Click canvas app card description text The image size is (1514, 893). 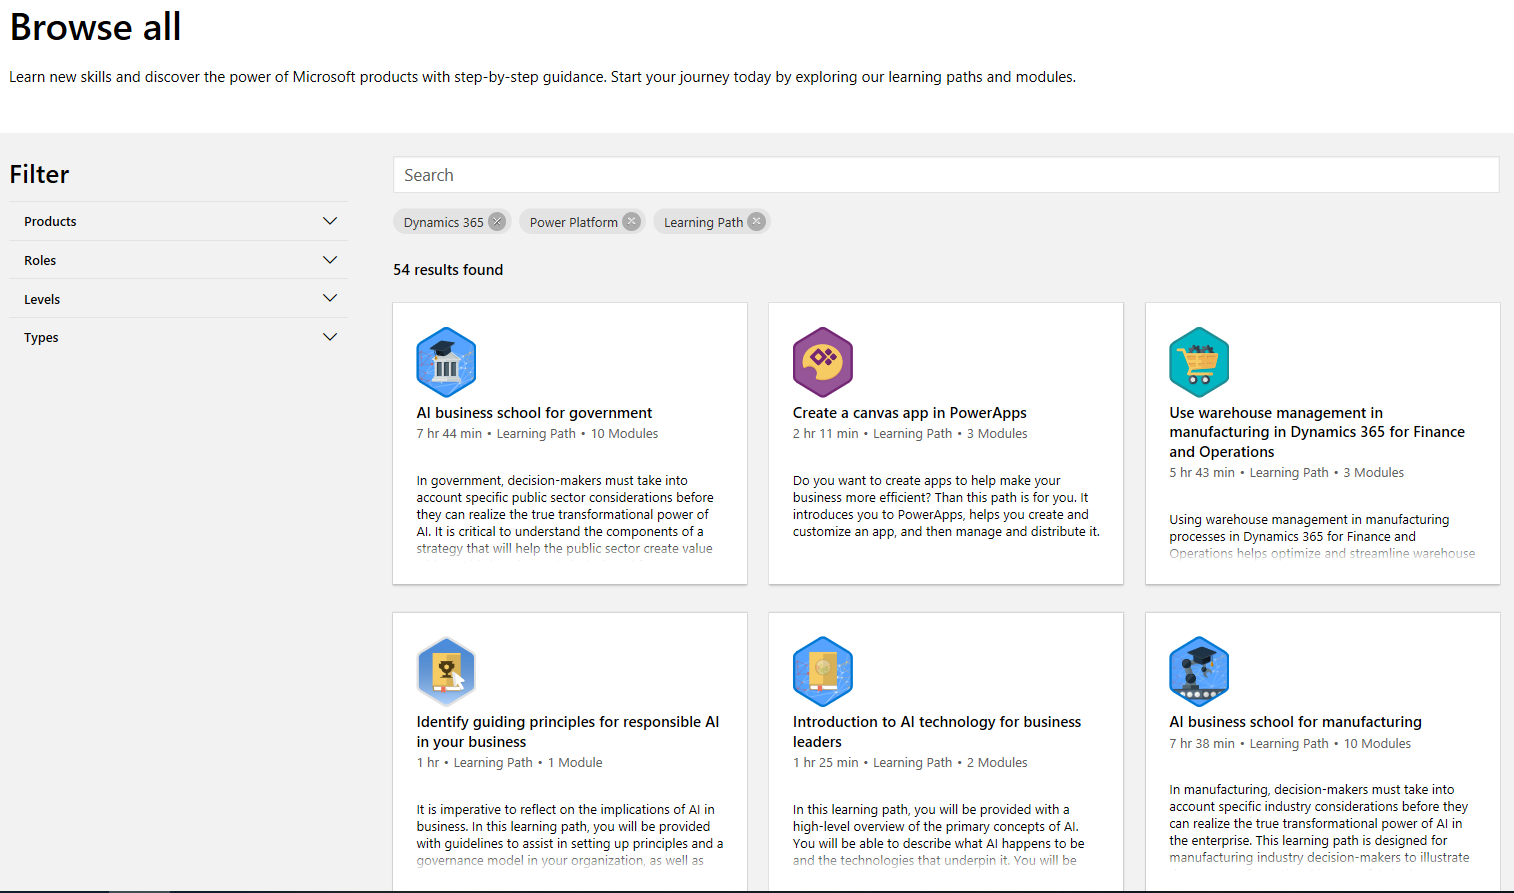click(946, 506)
